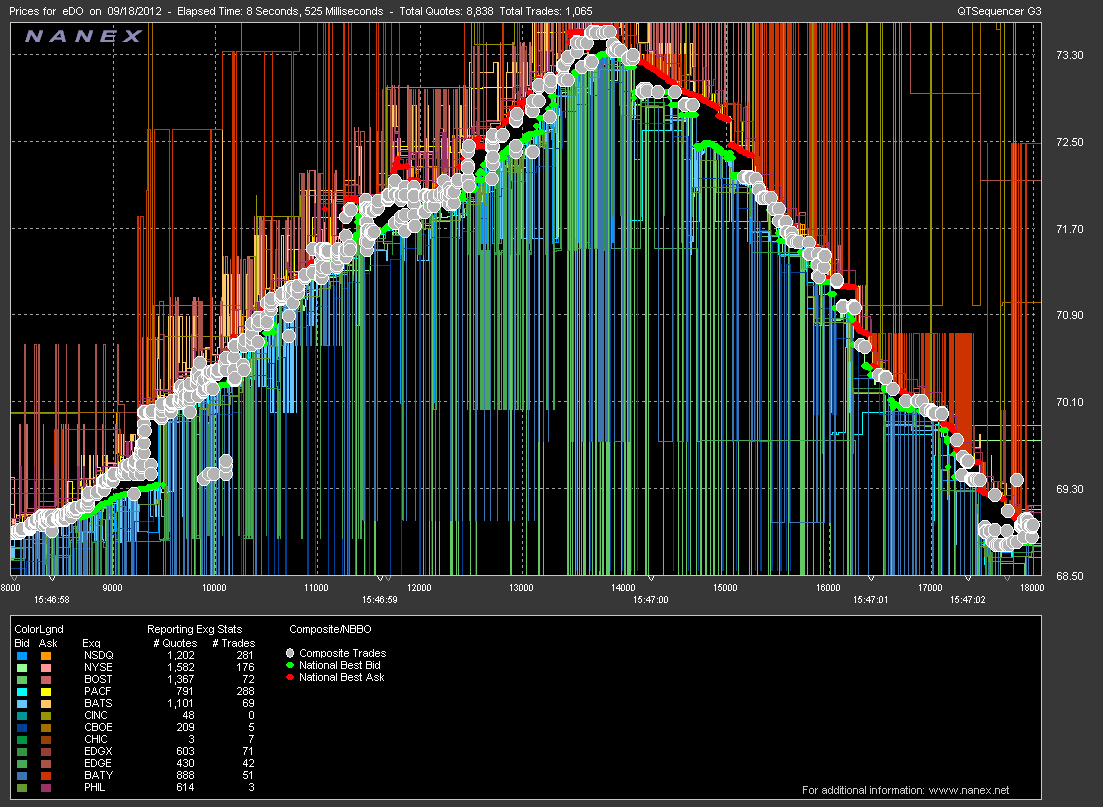Click the NYSE quotes count 1,582

[x=180, y=667]
